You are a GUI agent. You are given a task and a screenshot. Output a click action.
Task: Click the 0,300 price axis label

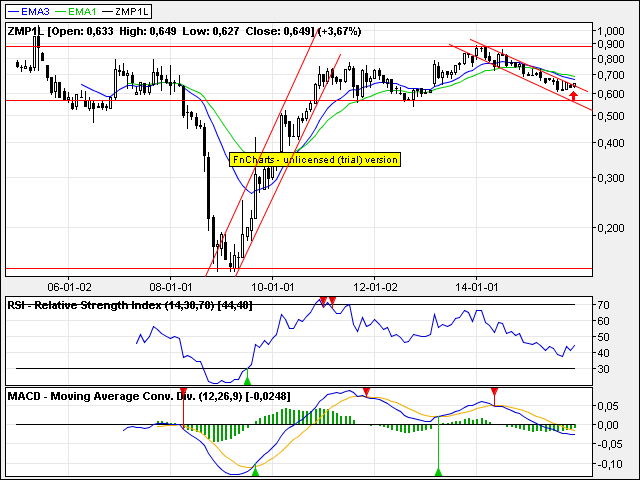click(x=611, y=178)
